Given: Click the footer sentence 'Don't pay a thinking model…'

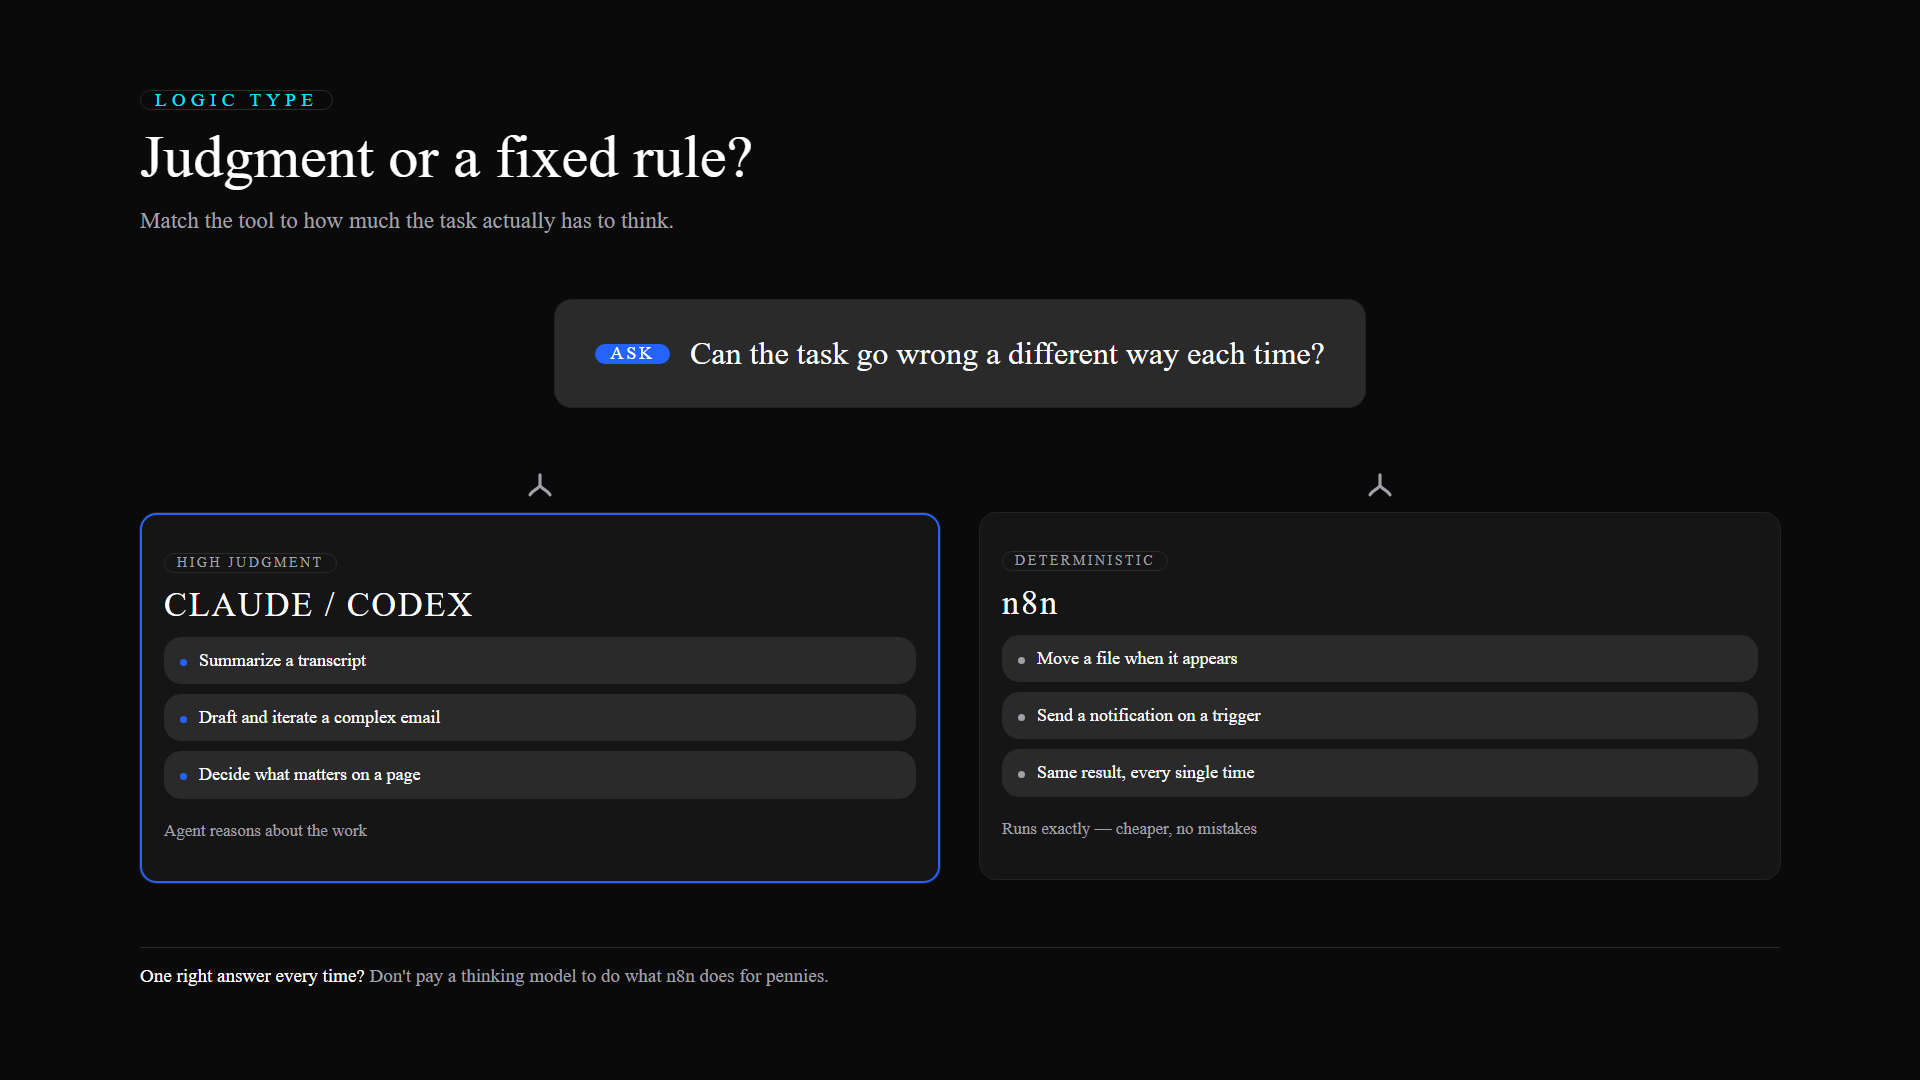Looking at the screenshot, I should click(x=599, y=976).
